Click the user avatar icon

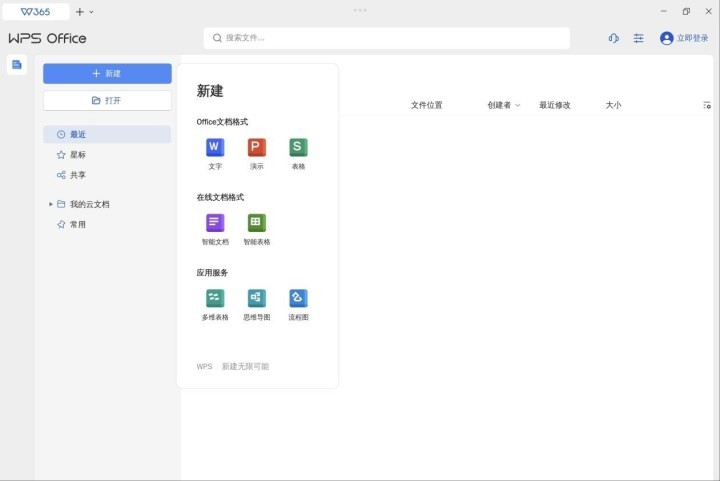pyautogui.click(x=666, y=38)
